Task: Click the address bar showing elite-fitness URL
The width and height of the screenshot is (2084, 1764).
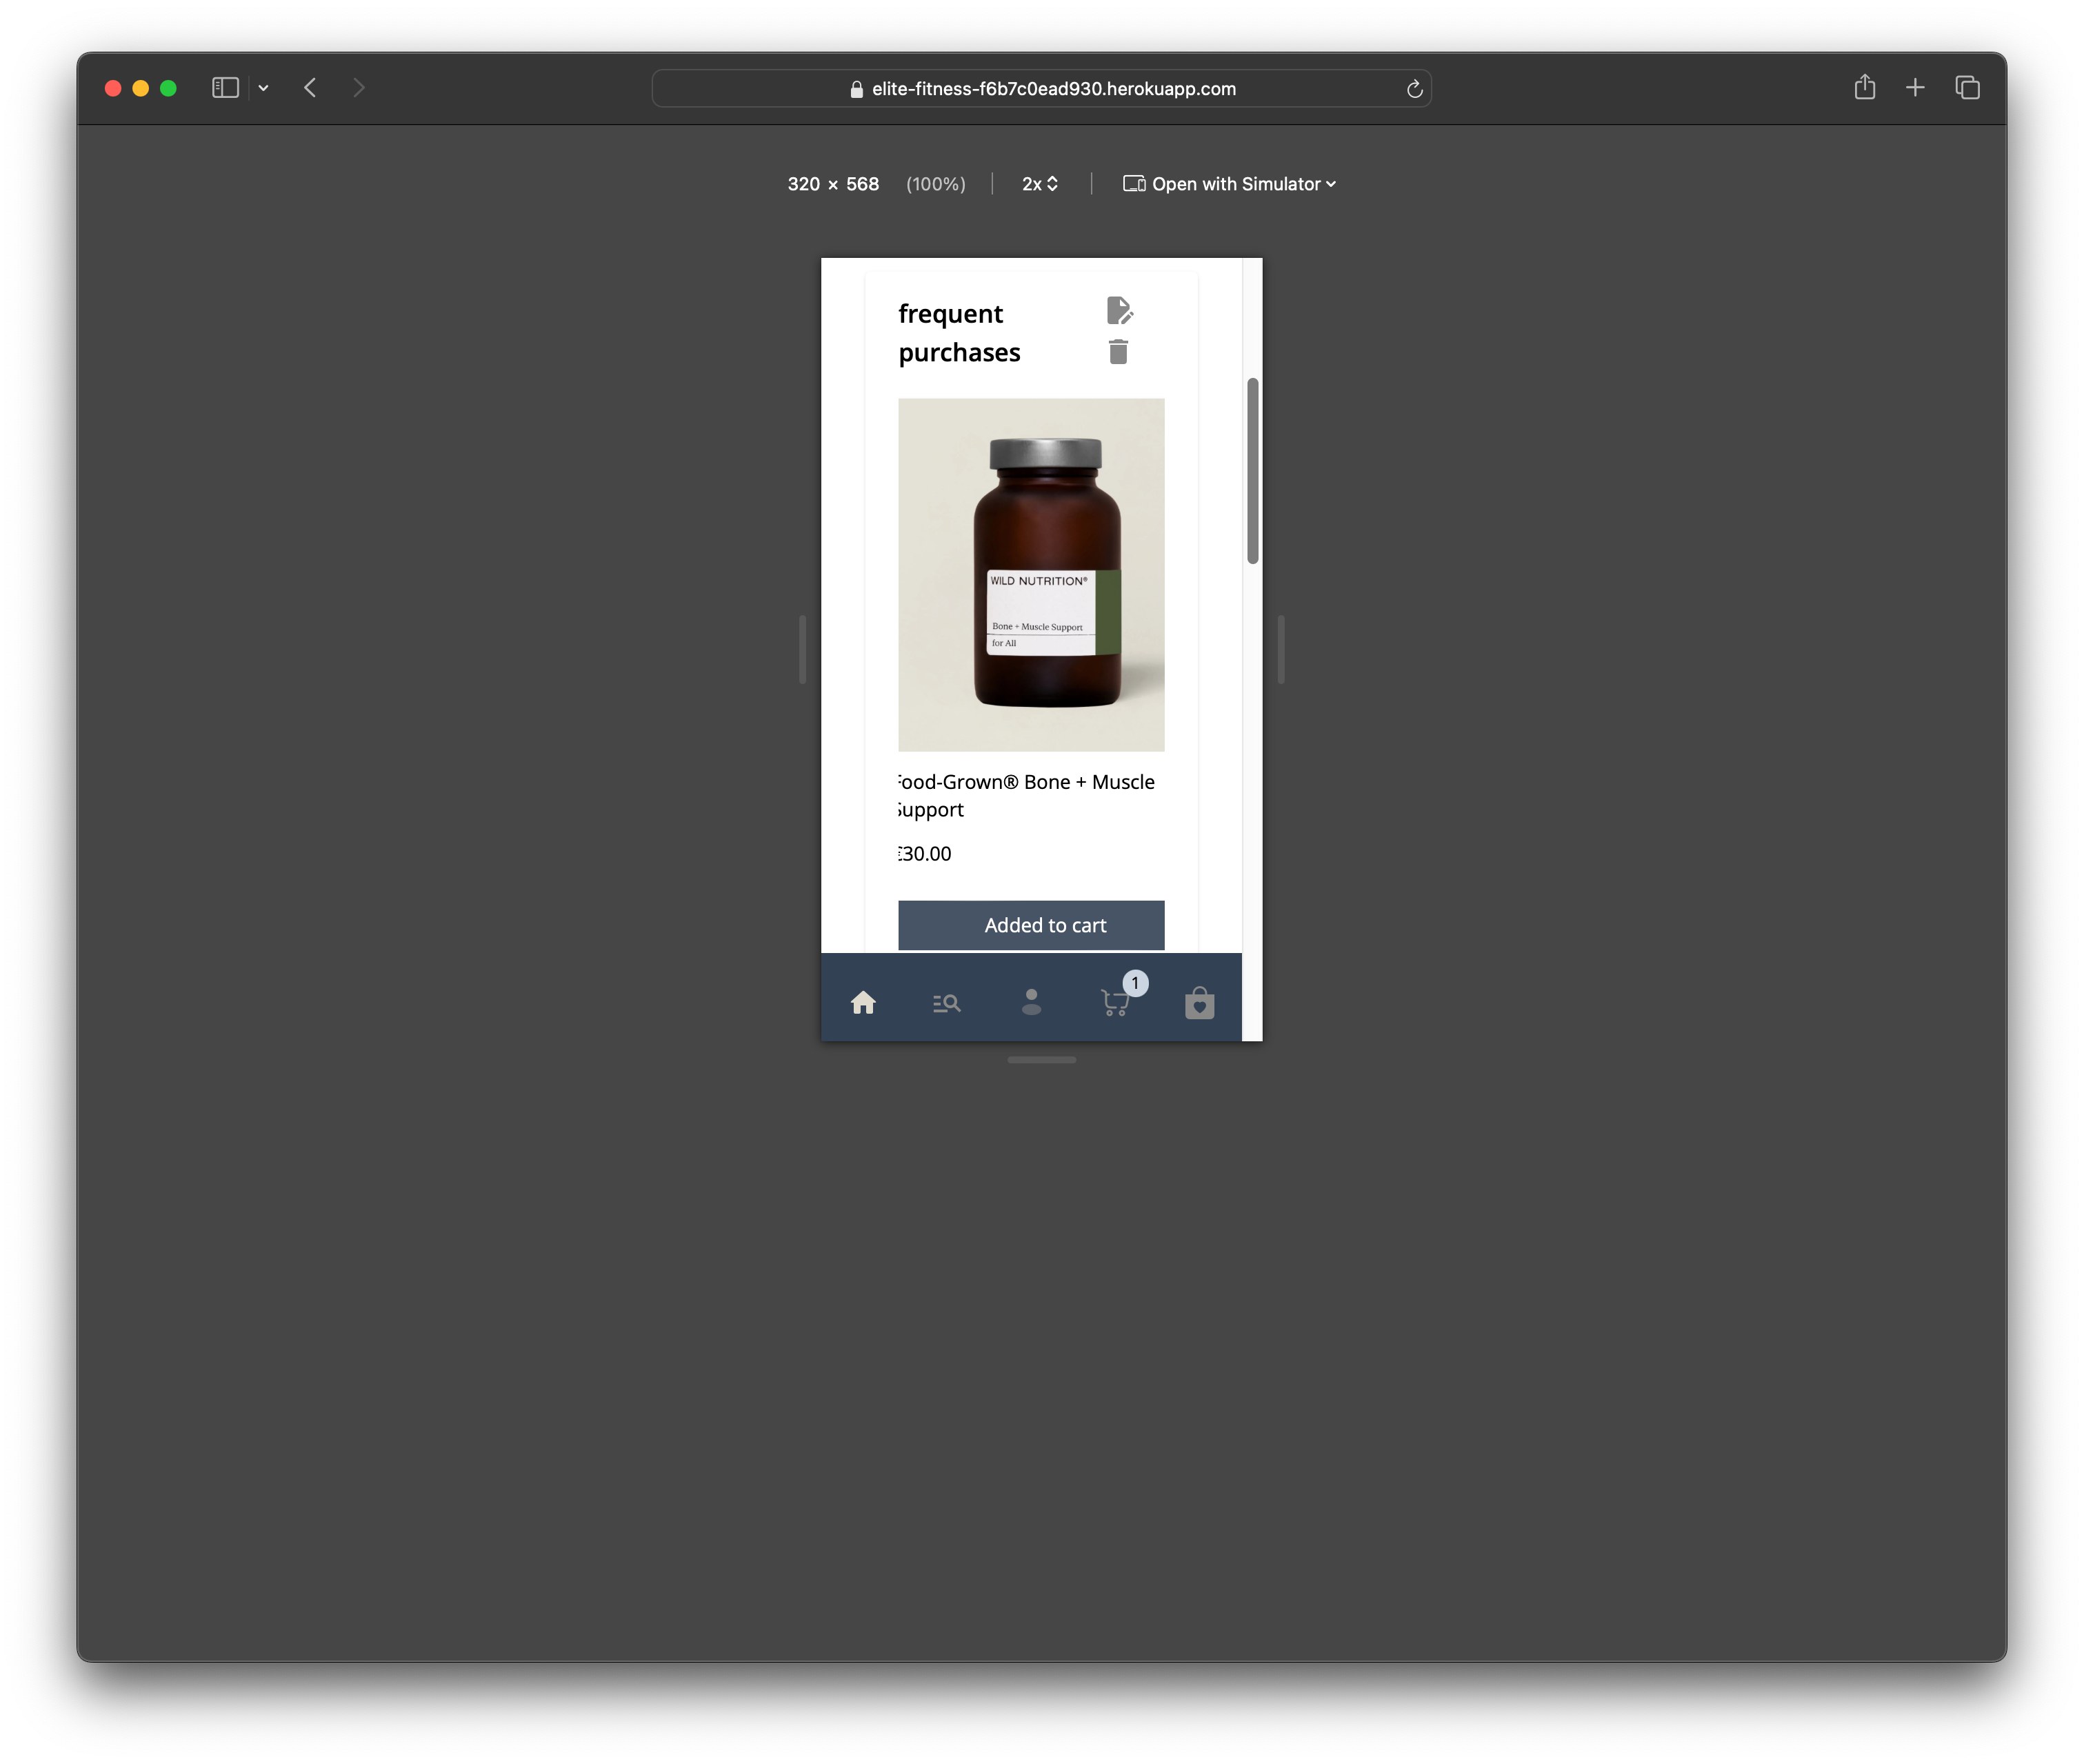Action: [x=1041, y=88]
